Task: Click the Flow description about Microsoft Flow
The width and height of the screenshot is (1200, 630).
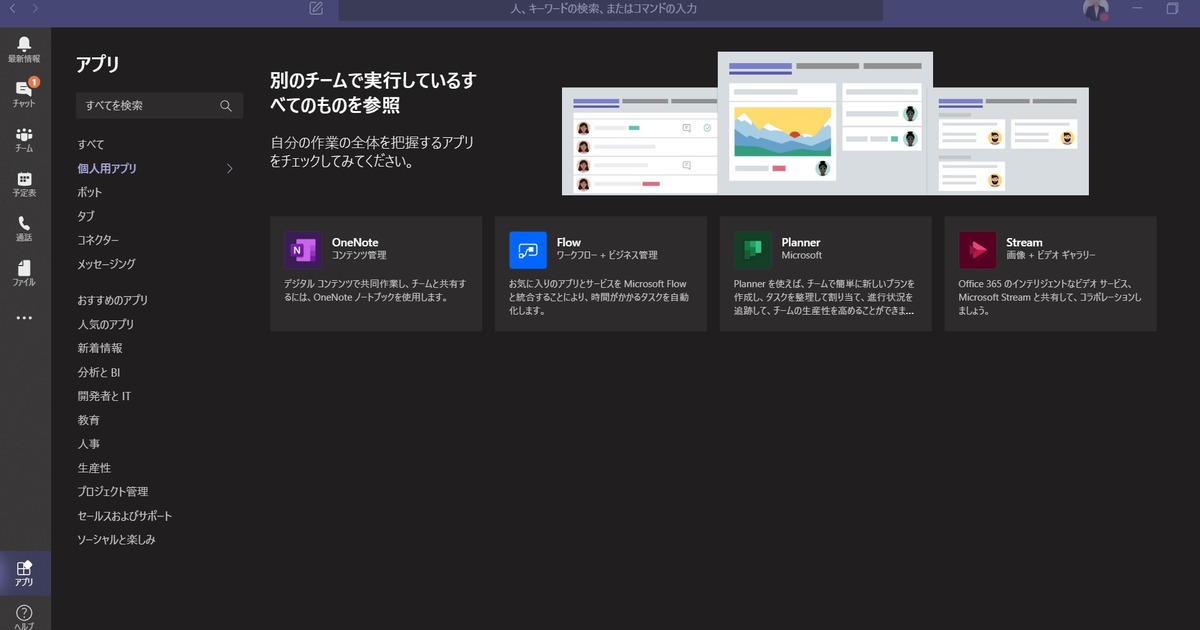Action: (598, 297)
